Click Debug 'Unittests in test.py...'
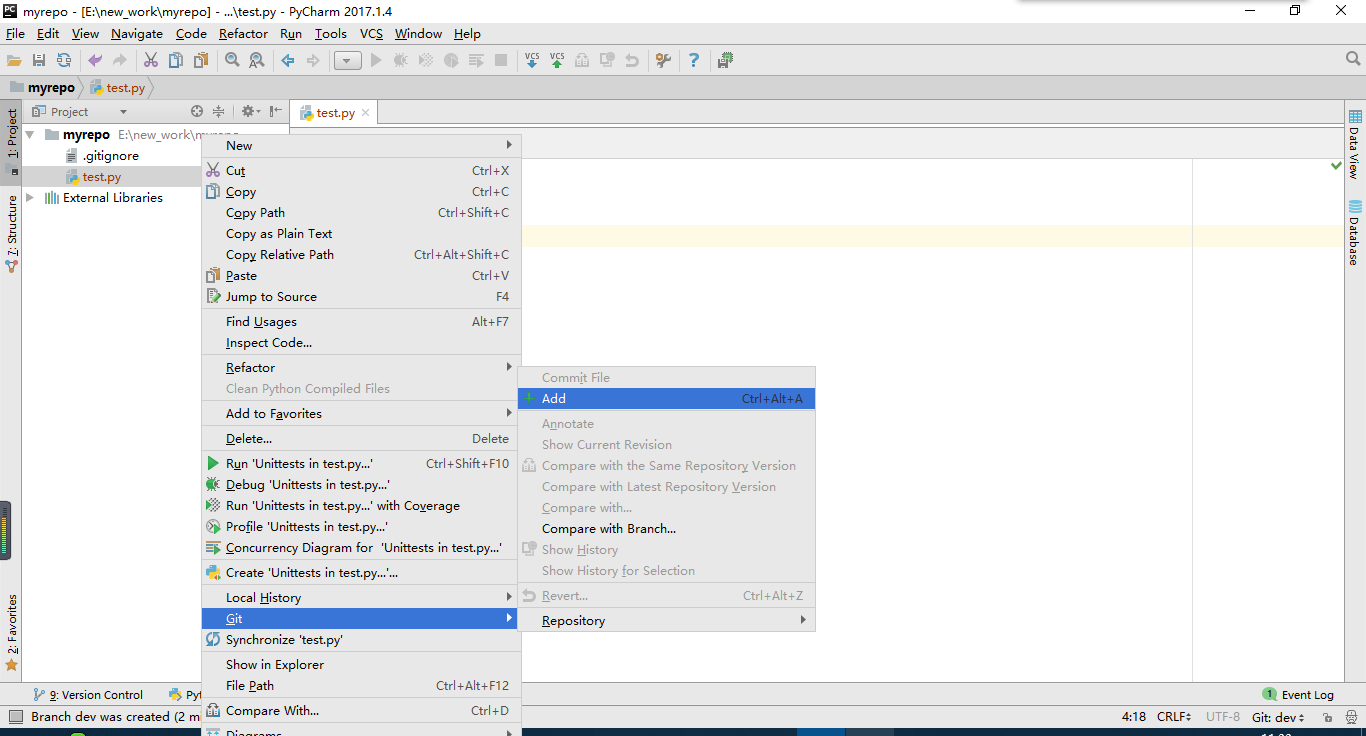This screenshot has height=736, width=1366. [x=361, y=484]
